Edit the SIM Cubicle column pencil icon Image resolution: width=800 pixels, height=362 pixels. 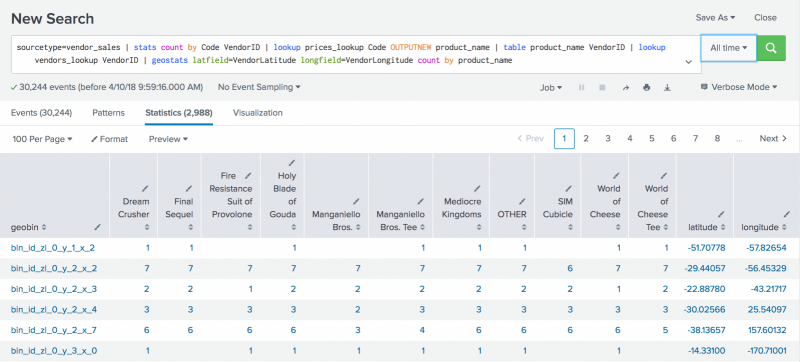point(568,189)
